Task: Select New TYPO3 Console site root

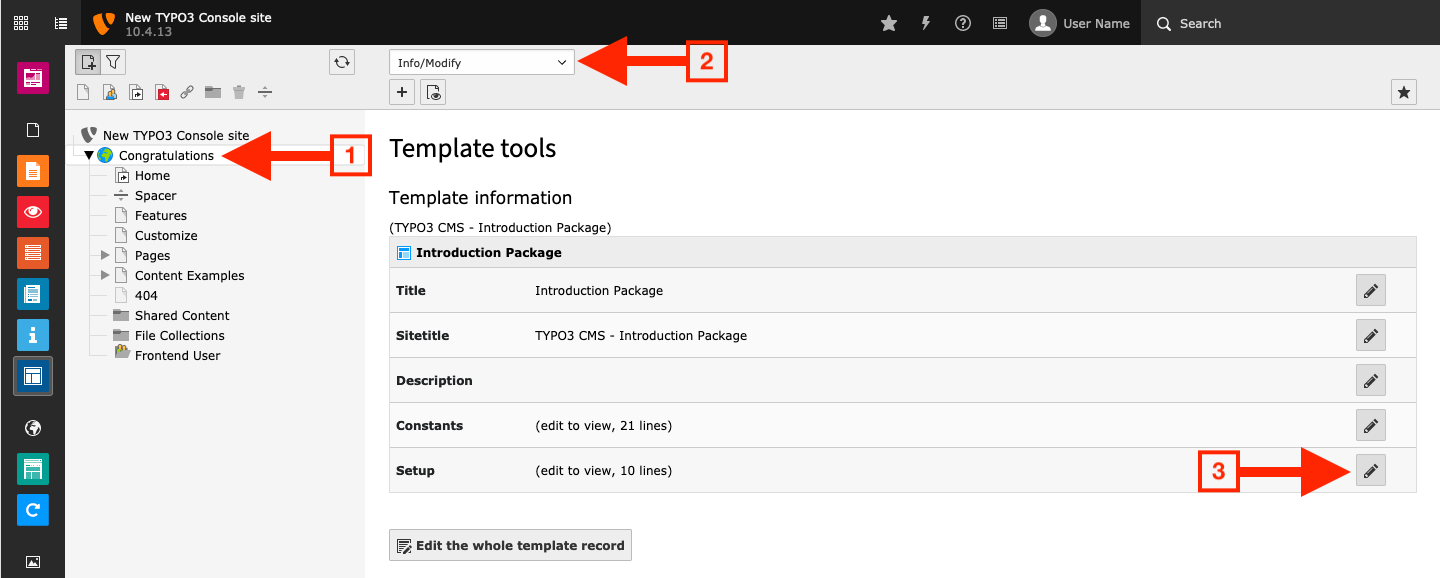Action: coord(176,135)
